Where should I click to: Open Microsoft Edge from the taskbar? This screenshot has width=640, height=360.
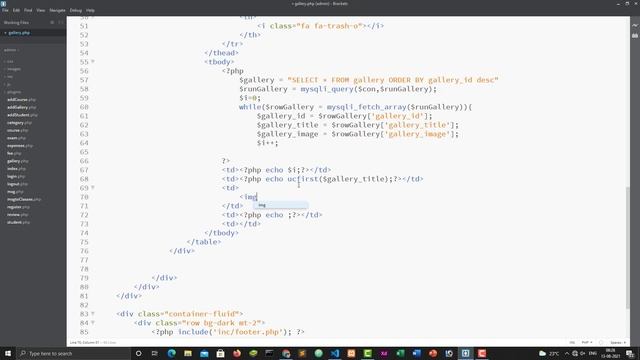171,353
